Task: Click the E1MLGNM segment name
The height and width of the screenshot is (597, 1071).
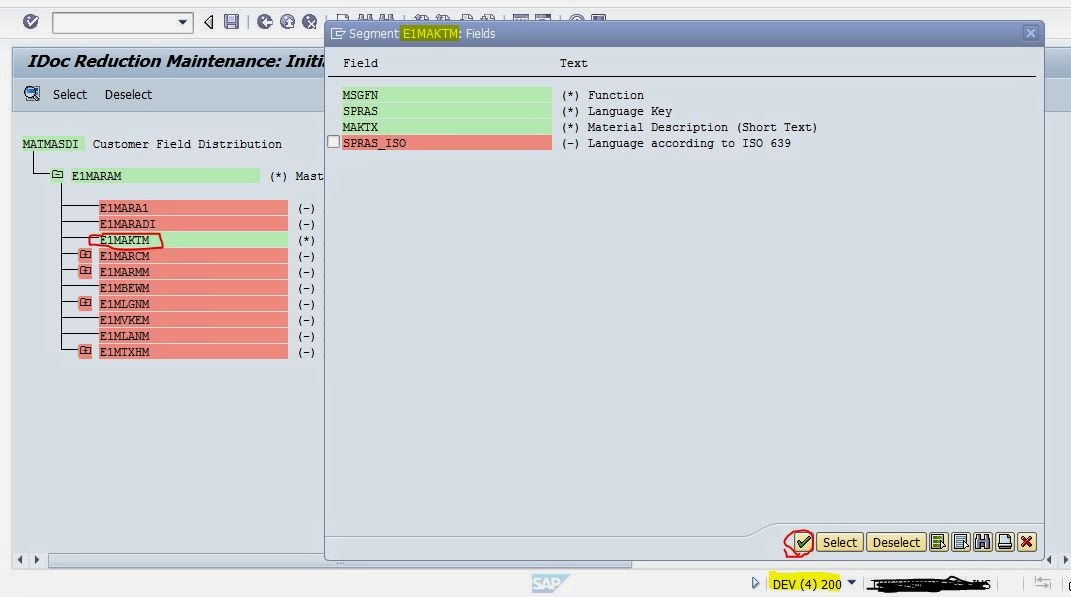Action: [124, 304]
